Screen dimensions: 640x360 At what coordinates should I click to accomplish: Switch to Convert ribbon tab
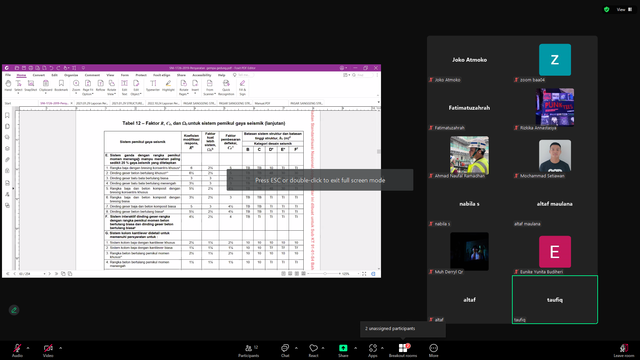click(x=39, y=75)
